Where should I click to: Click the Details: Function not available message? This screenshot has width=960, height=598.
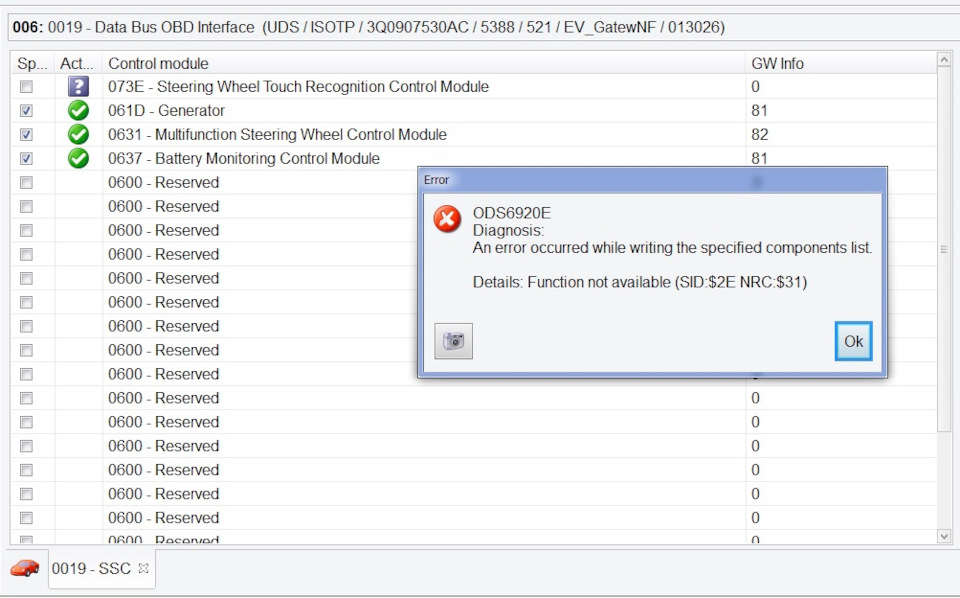640,282
